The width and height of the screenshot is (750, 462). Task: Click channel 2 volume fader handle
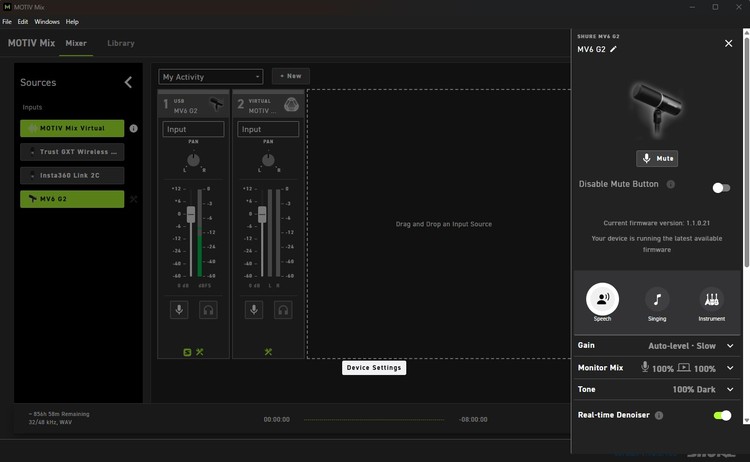[x=262, y=214]
